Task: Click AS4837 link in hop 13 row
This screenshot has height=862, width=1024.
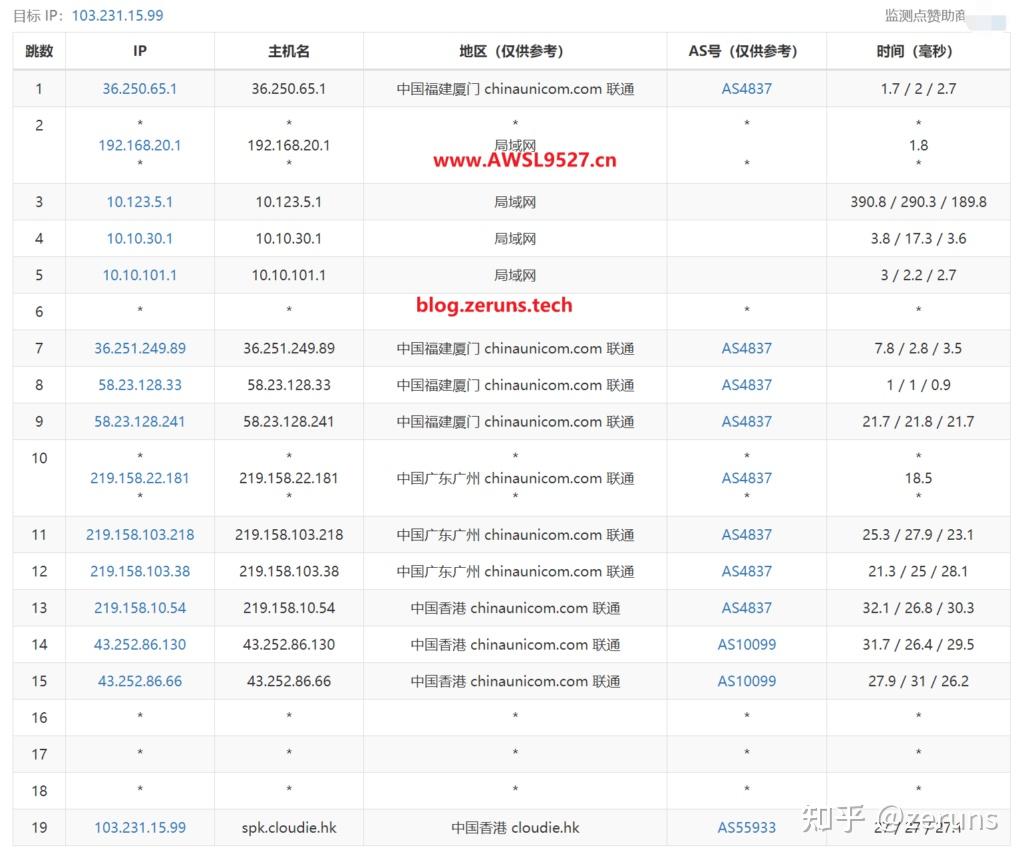Action: (x=746, y=607)
